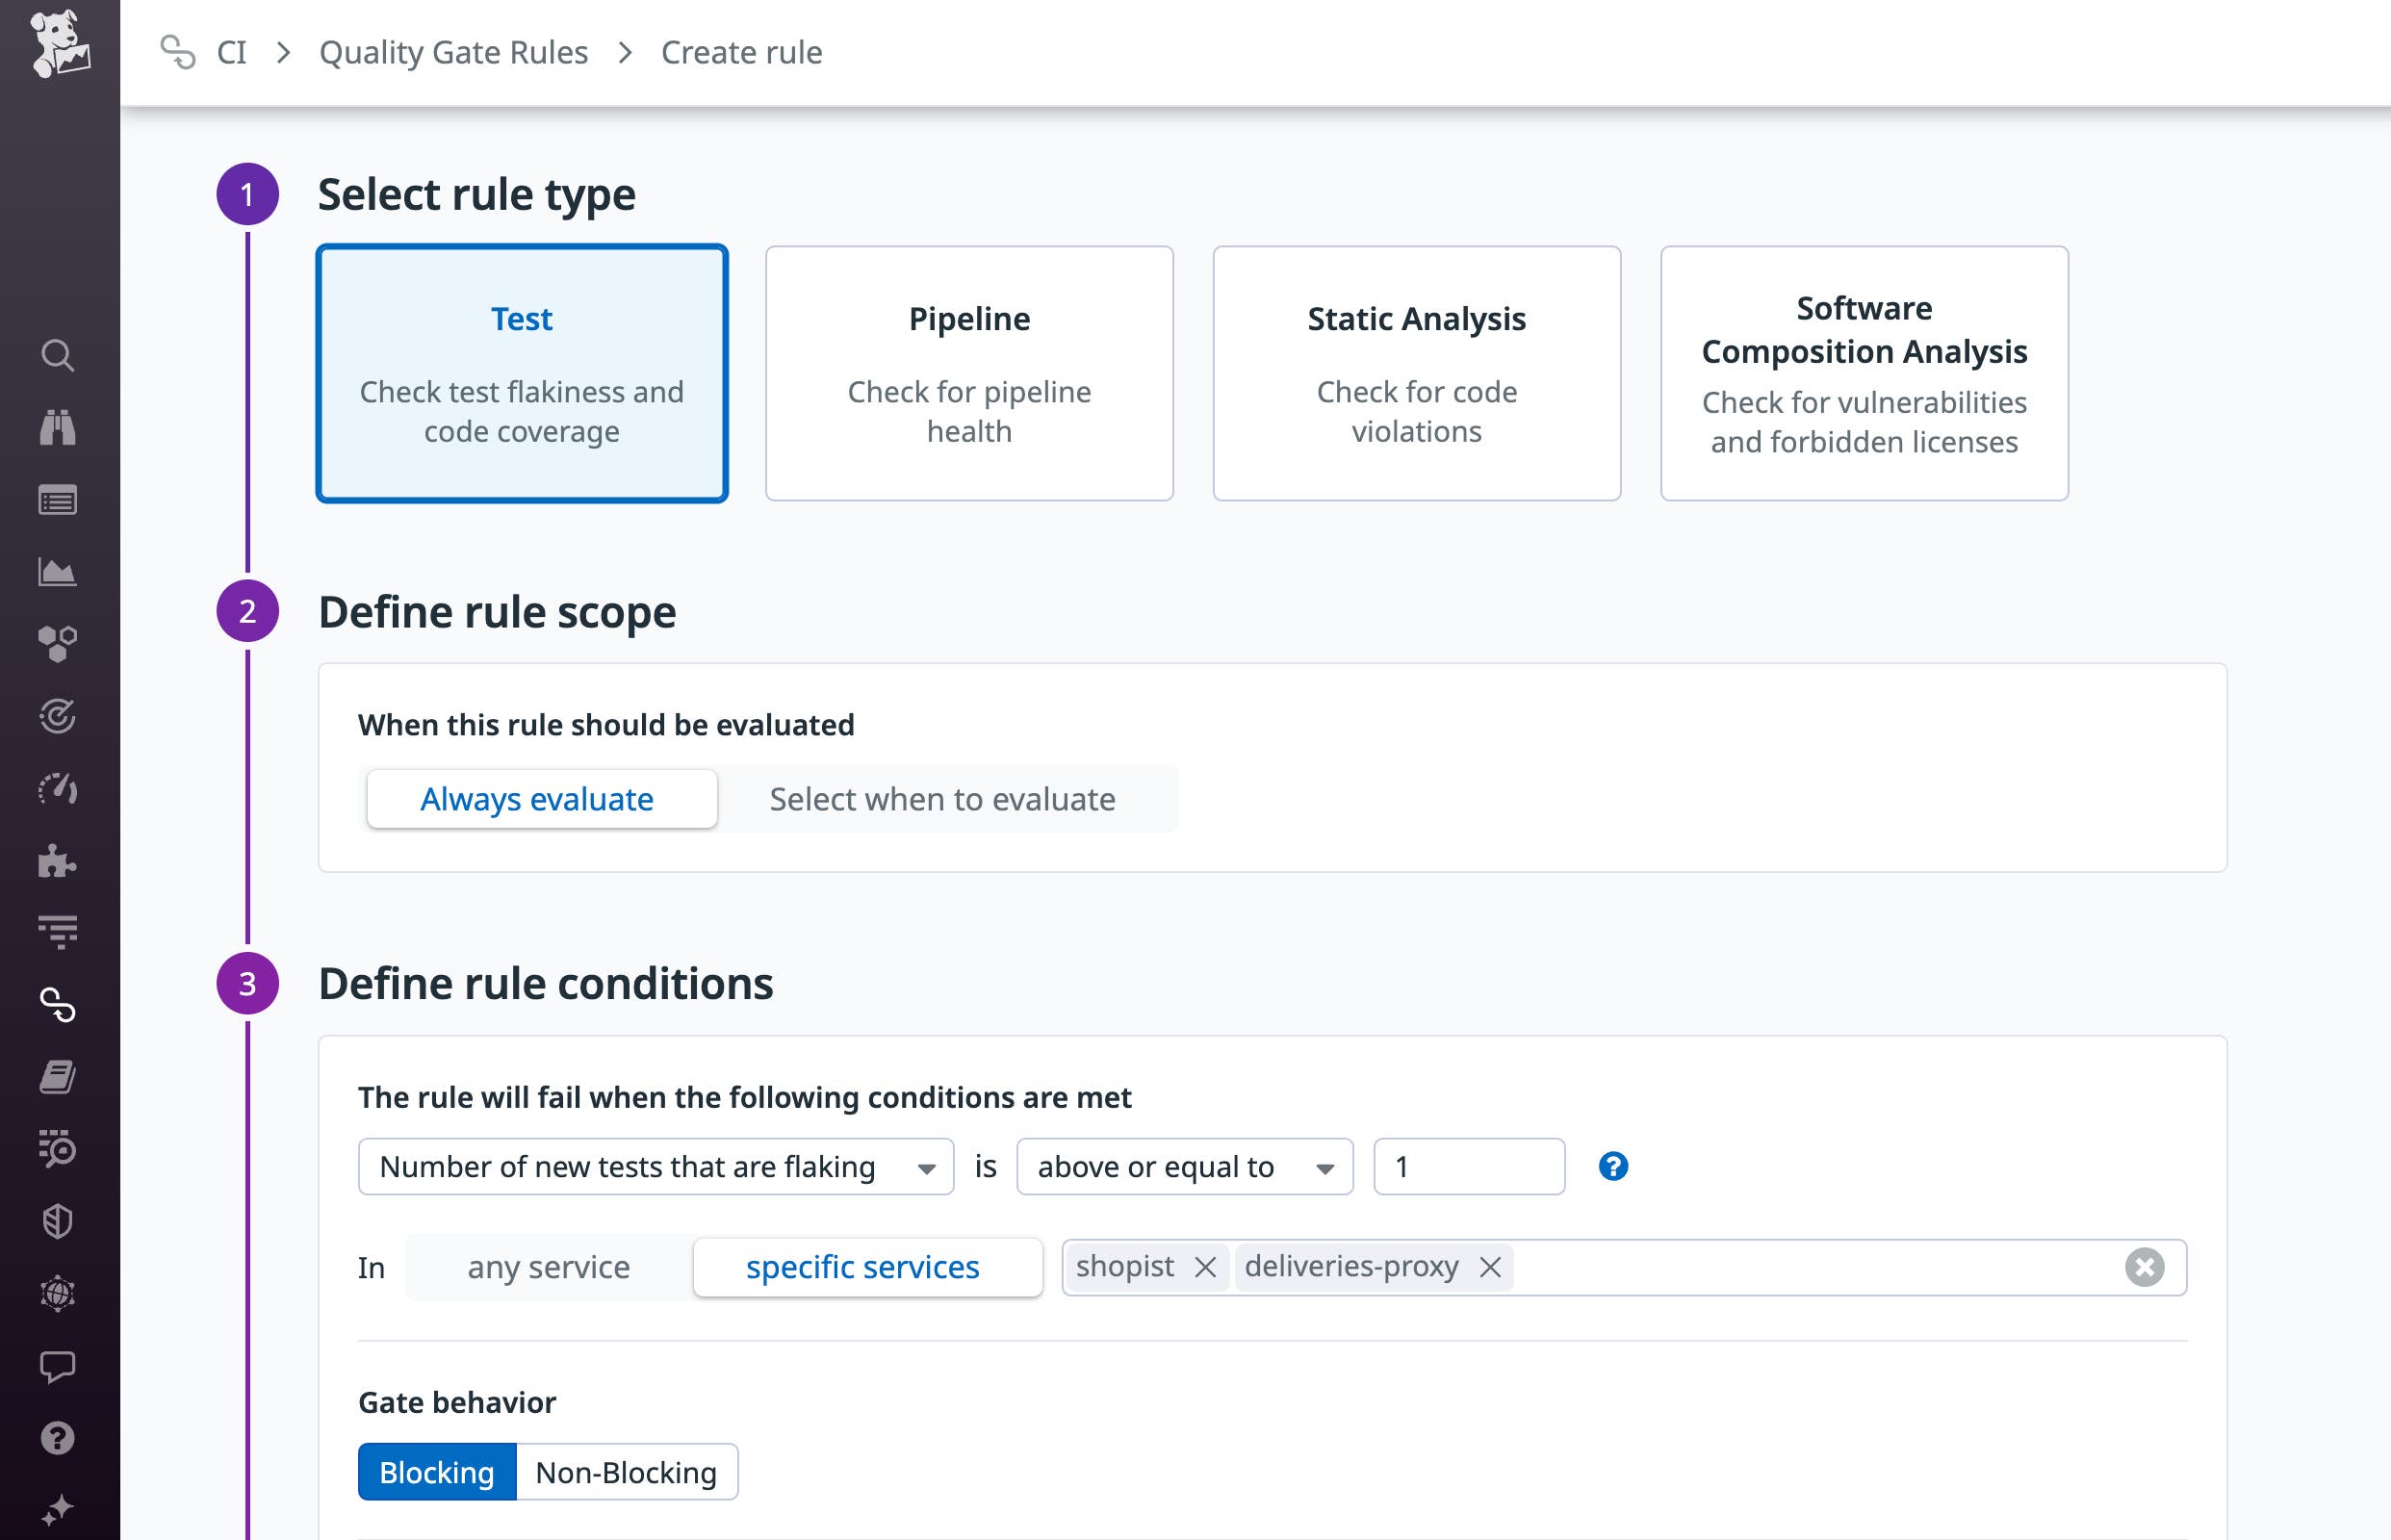Open the Datadog search icon
This screenshot has width=2391, height=1540.
(x=59, y=357)
